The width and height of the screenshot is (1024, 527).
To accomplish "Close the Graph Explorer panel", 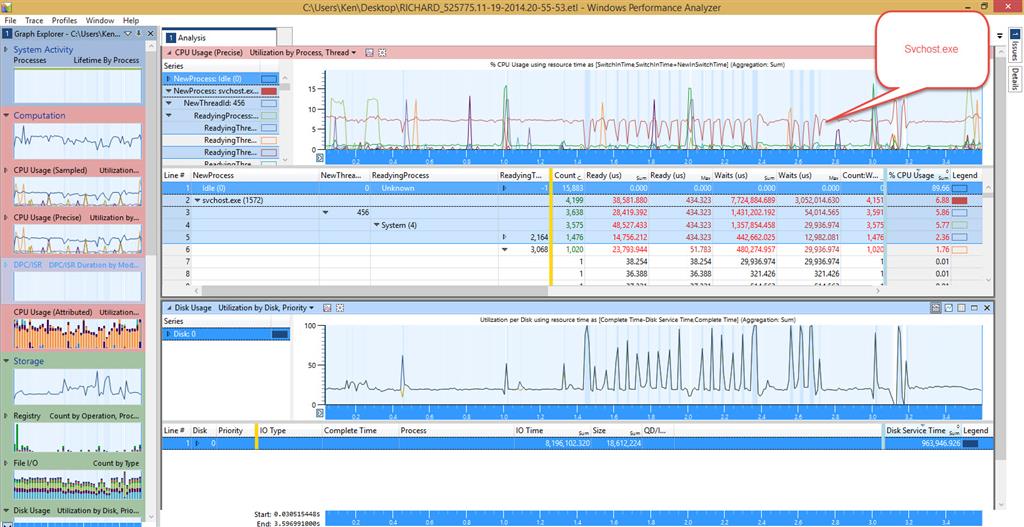I will [150, 33].
